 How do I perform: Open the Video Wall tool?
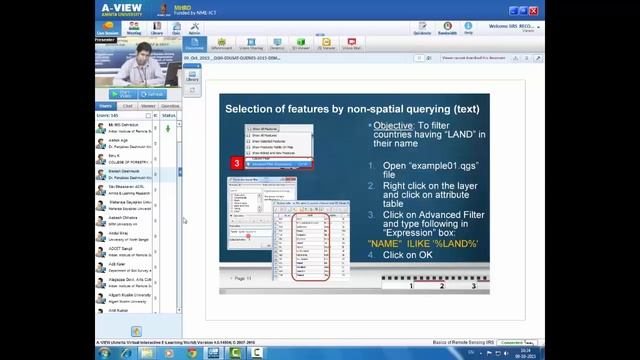(x=351, y=44)
